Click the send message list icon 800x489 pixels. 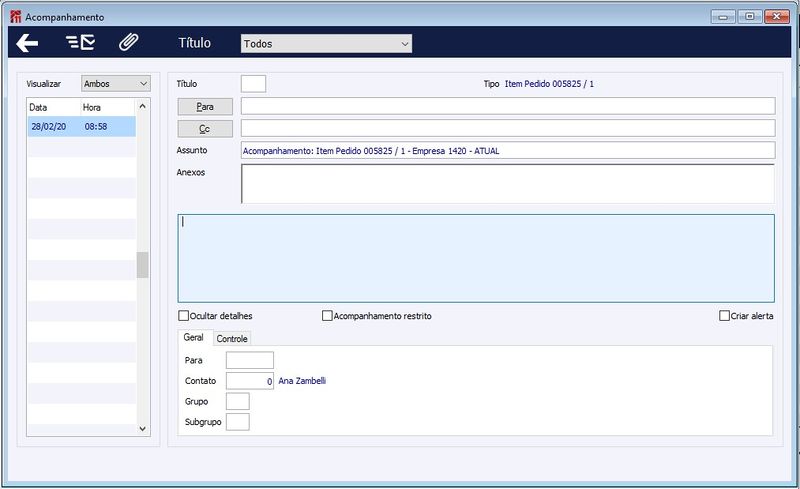point(81,42)
